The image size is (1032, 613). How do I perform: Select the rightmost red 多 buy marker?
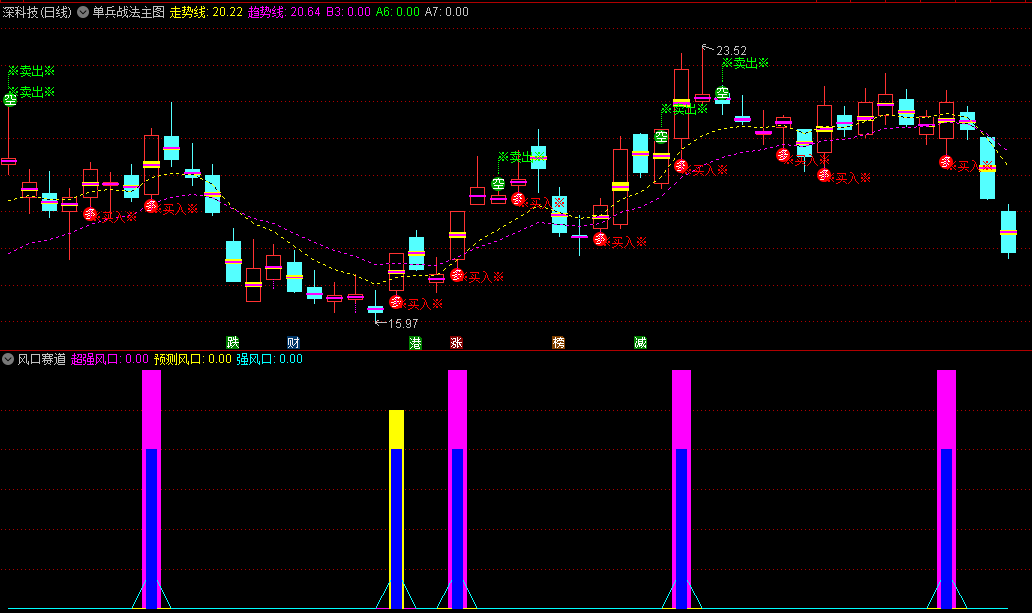[946, 161]
